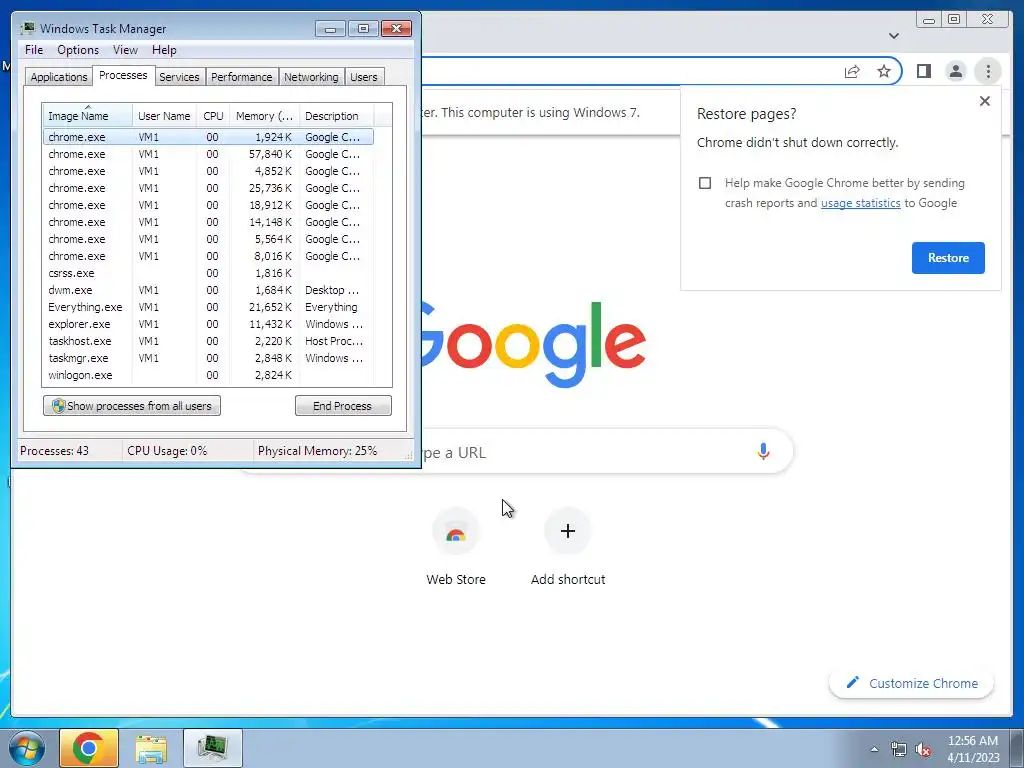
Task: Tick the send crash reports checkbox
Action: pyautogui.click(x=705, y=183)
